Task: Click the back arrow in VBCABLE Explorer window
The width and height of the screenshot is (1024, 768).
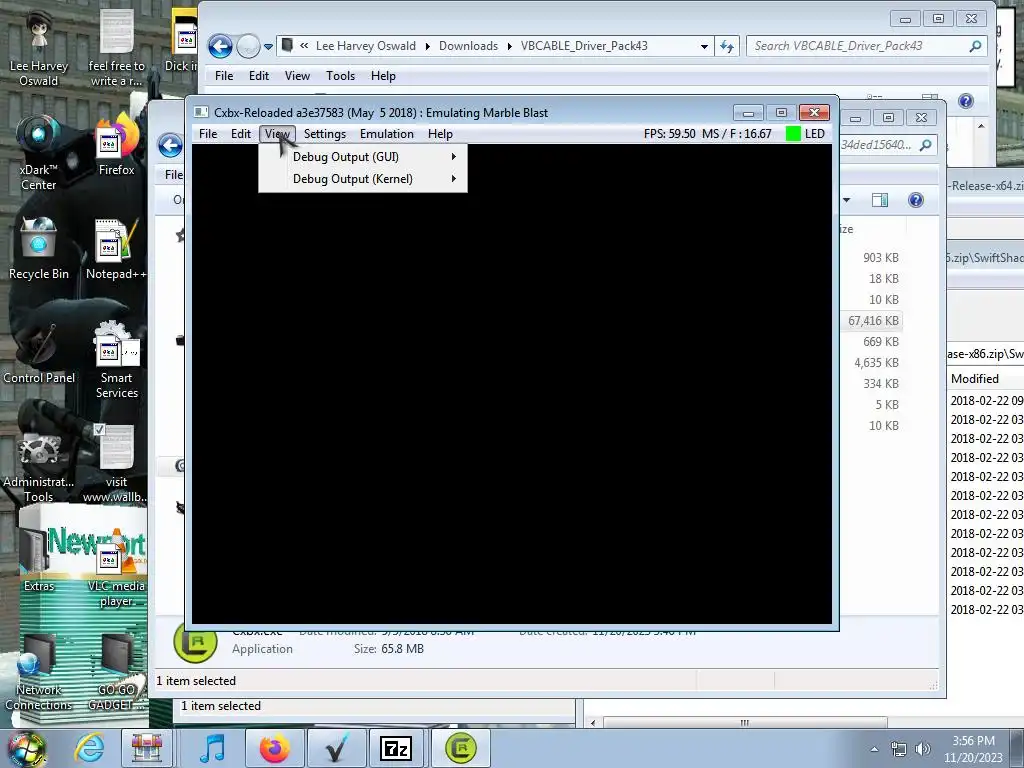Action: (220, 46)
